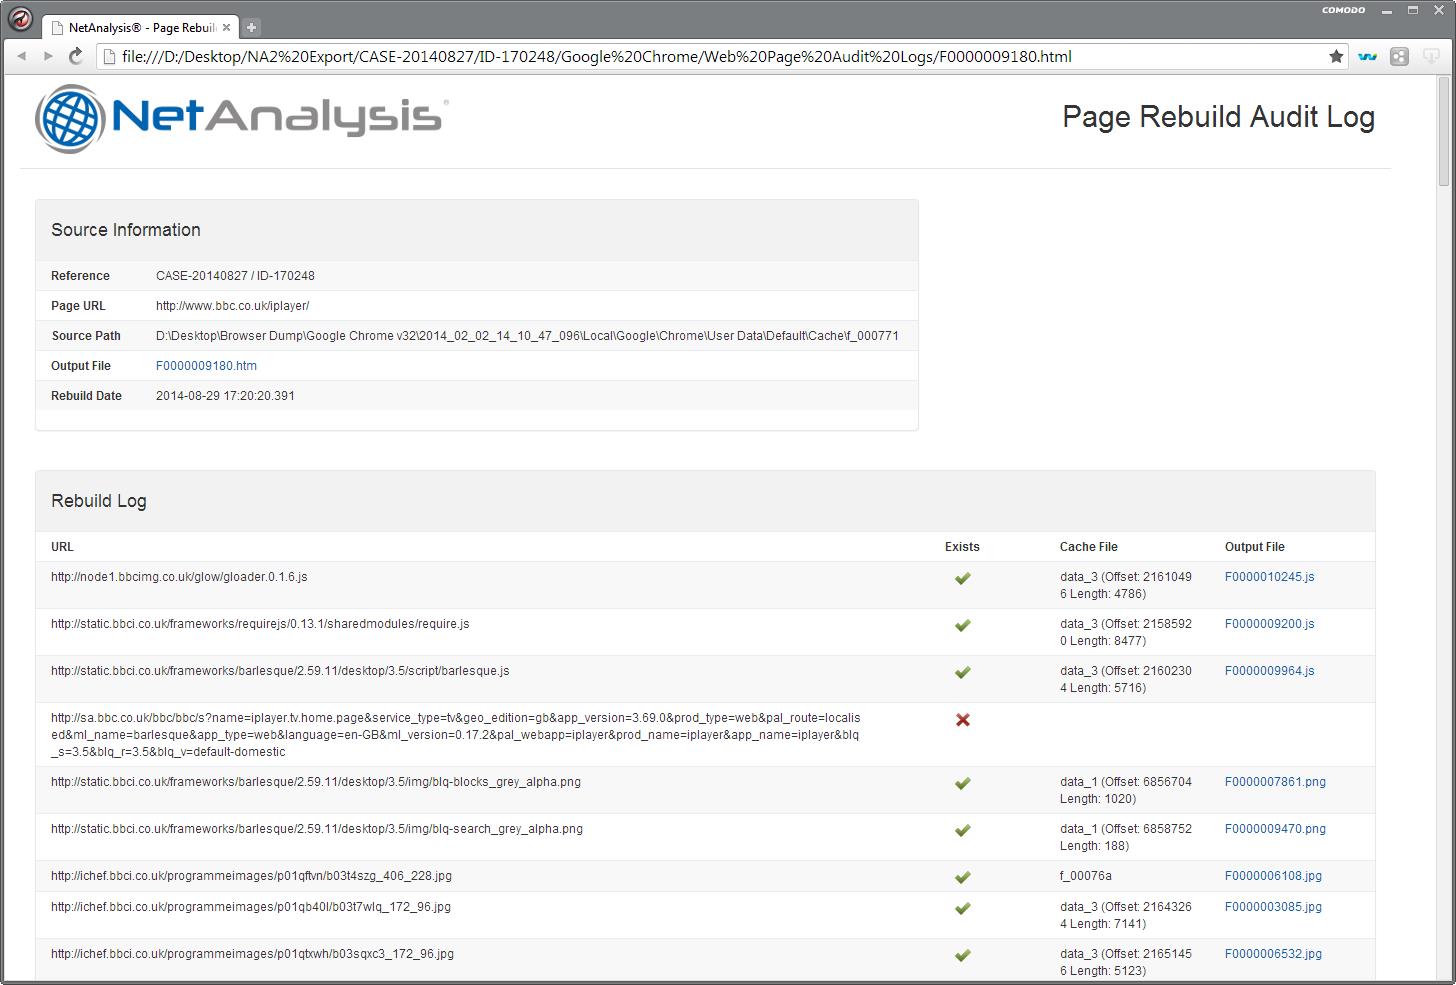Click the Exists column header
The width and height of the screenshot is (1456, 985).
click(962, 547)
